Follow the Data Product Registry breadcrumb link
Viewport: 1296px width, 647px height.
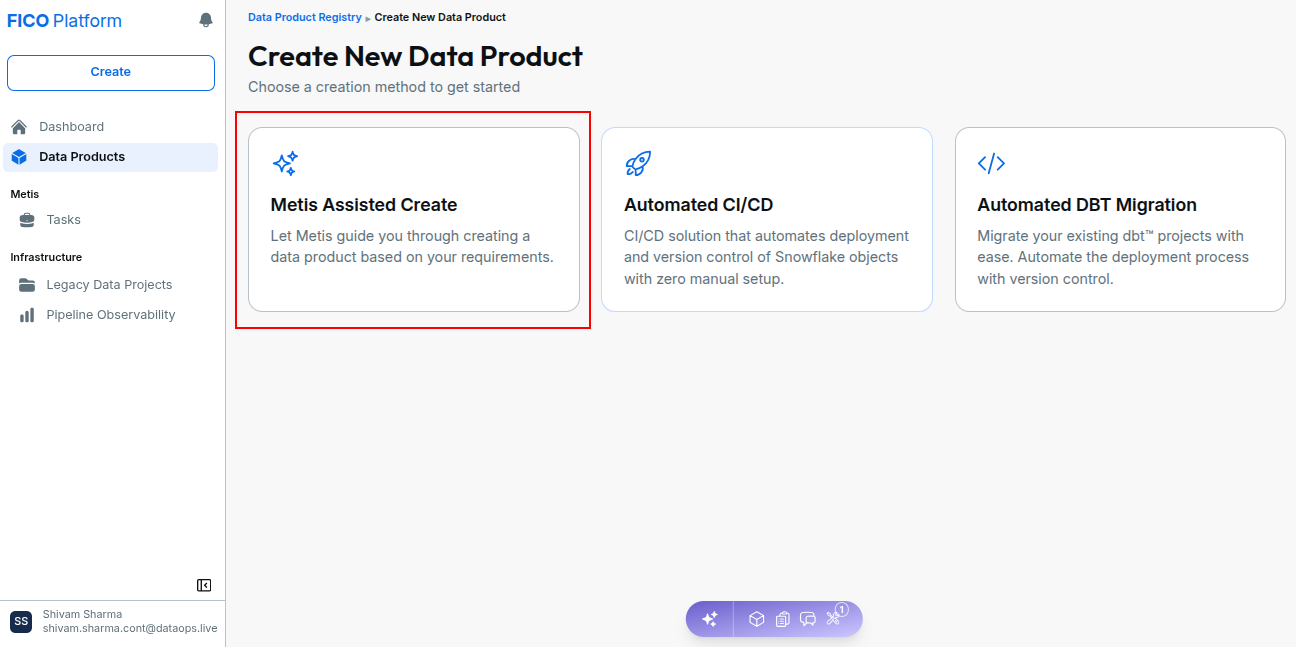[x=305, y=17]
